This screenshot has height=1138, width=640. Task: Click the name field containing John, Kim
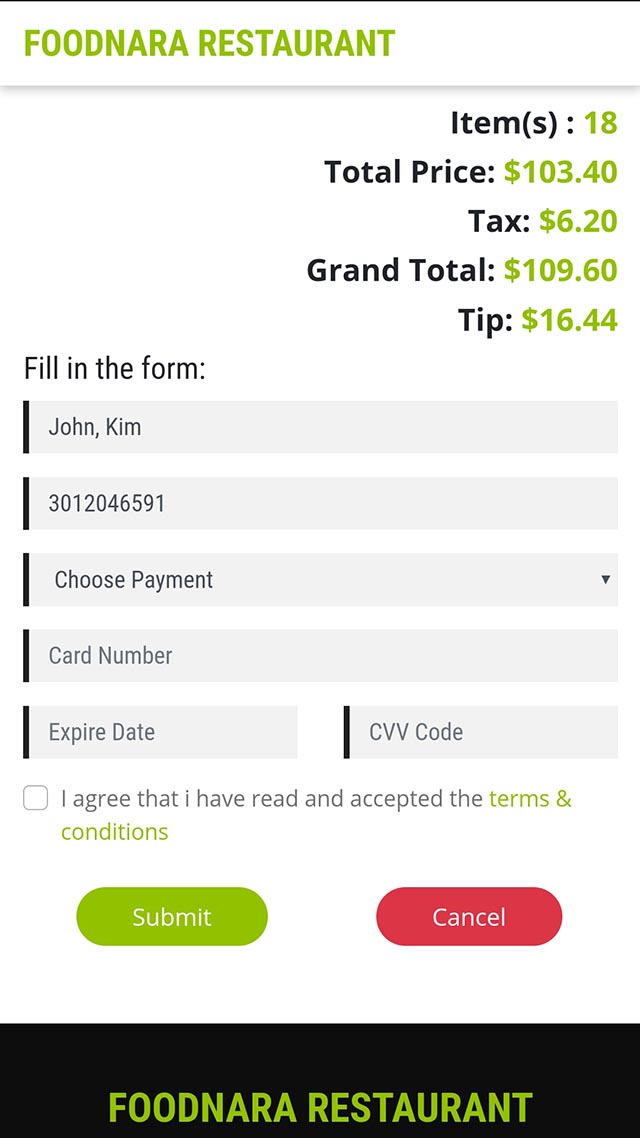pos(320,427)
